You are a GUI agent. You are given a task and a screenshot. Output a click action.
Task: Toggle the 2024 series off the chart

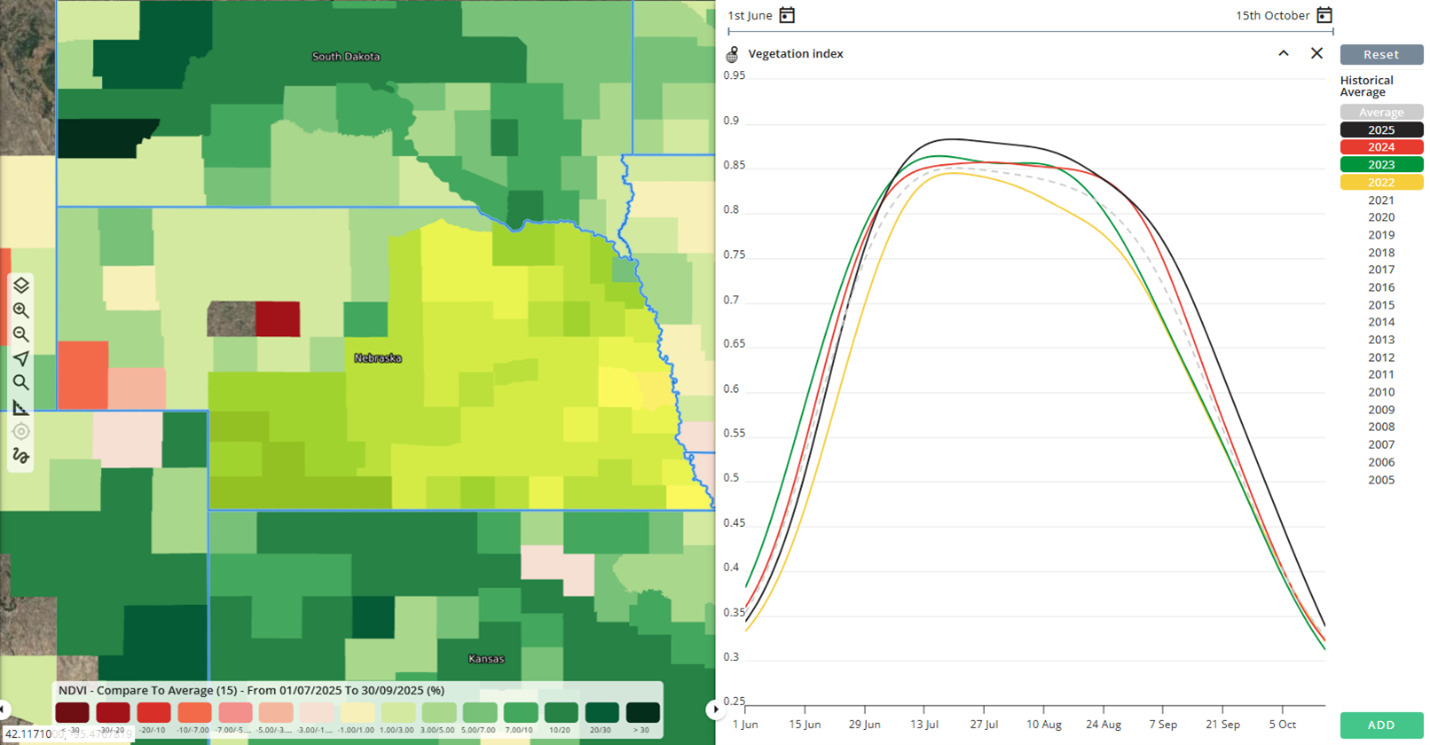coord(1381,146)
